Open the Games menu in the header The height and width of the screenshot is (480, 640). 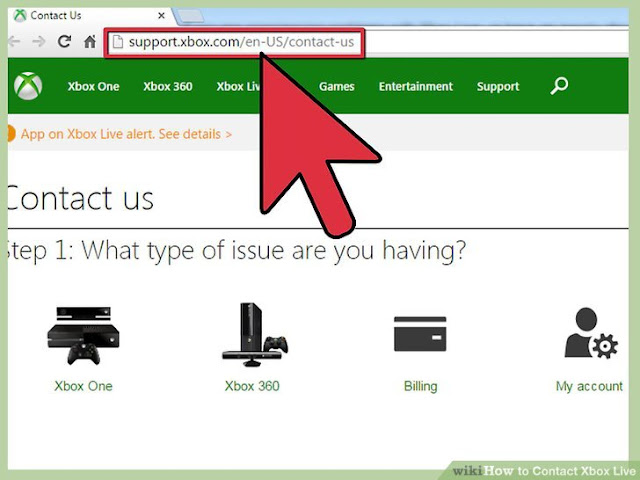point(337,87)
